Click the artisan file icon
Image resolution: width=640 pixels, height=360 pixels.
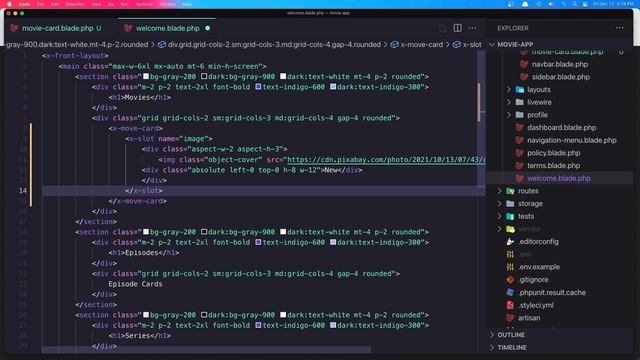[510, 318]
